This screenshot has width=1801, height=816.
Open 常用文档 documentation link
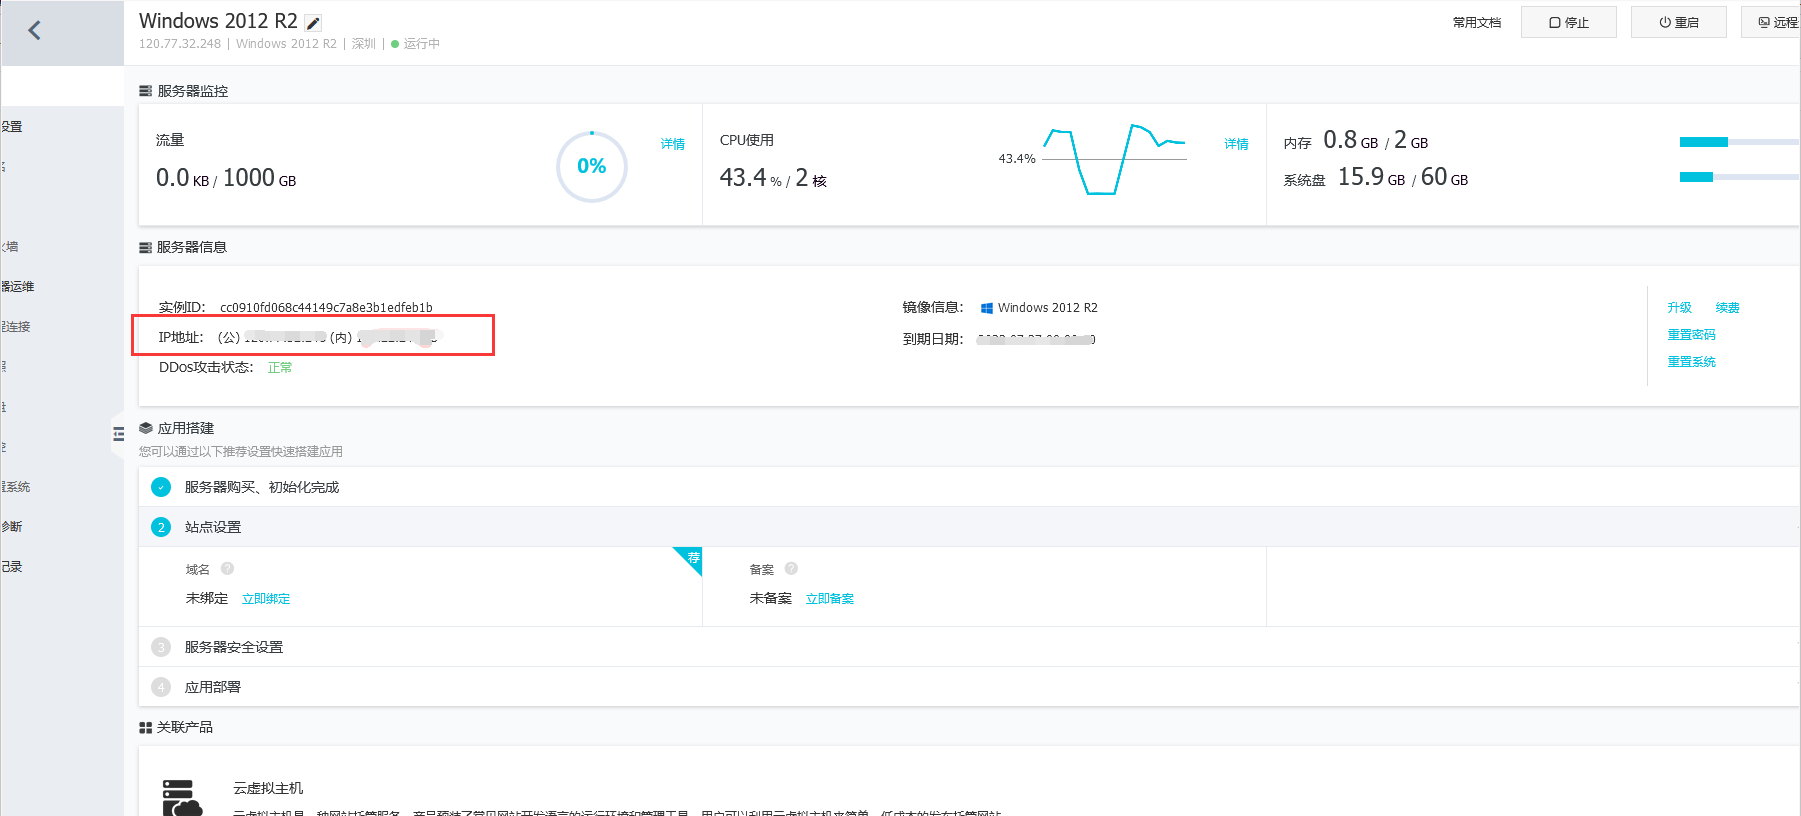tap(1476, 23)
